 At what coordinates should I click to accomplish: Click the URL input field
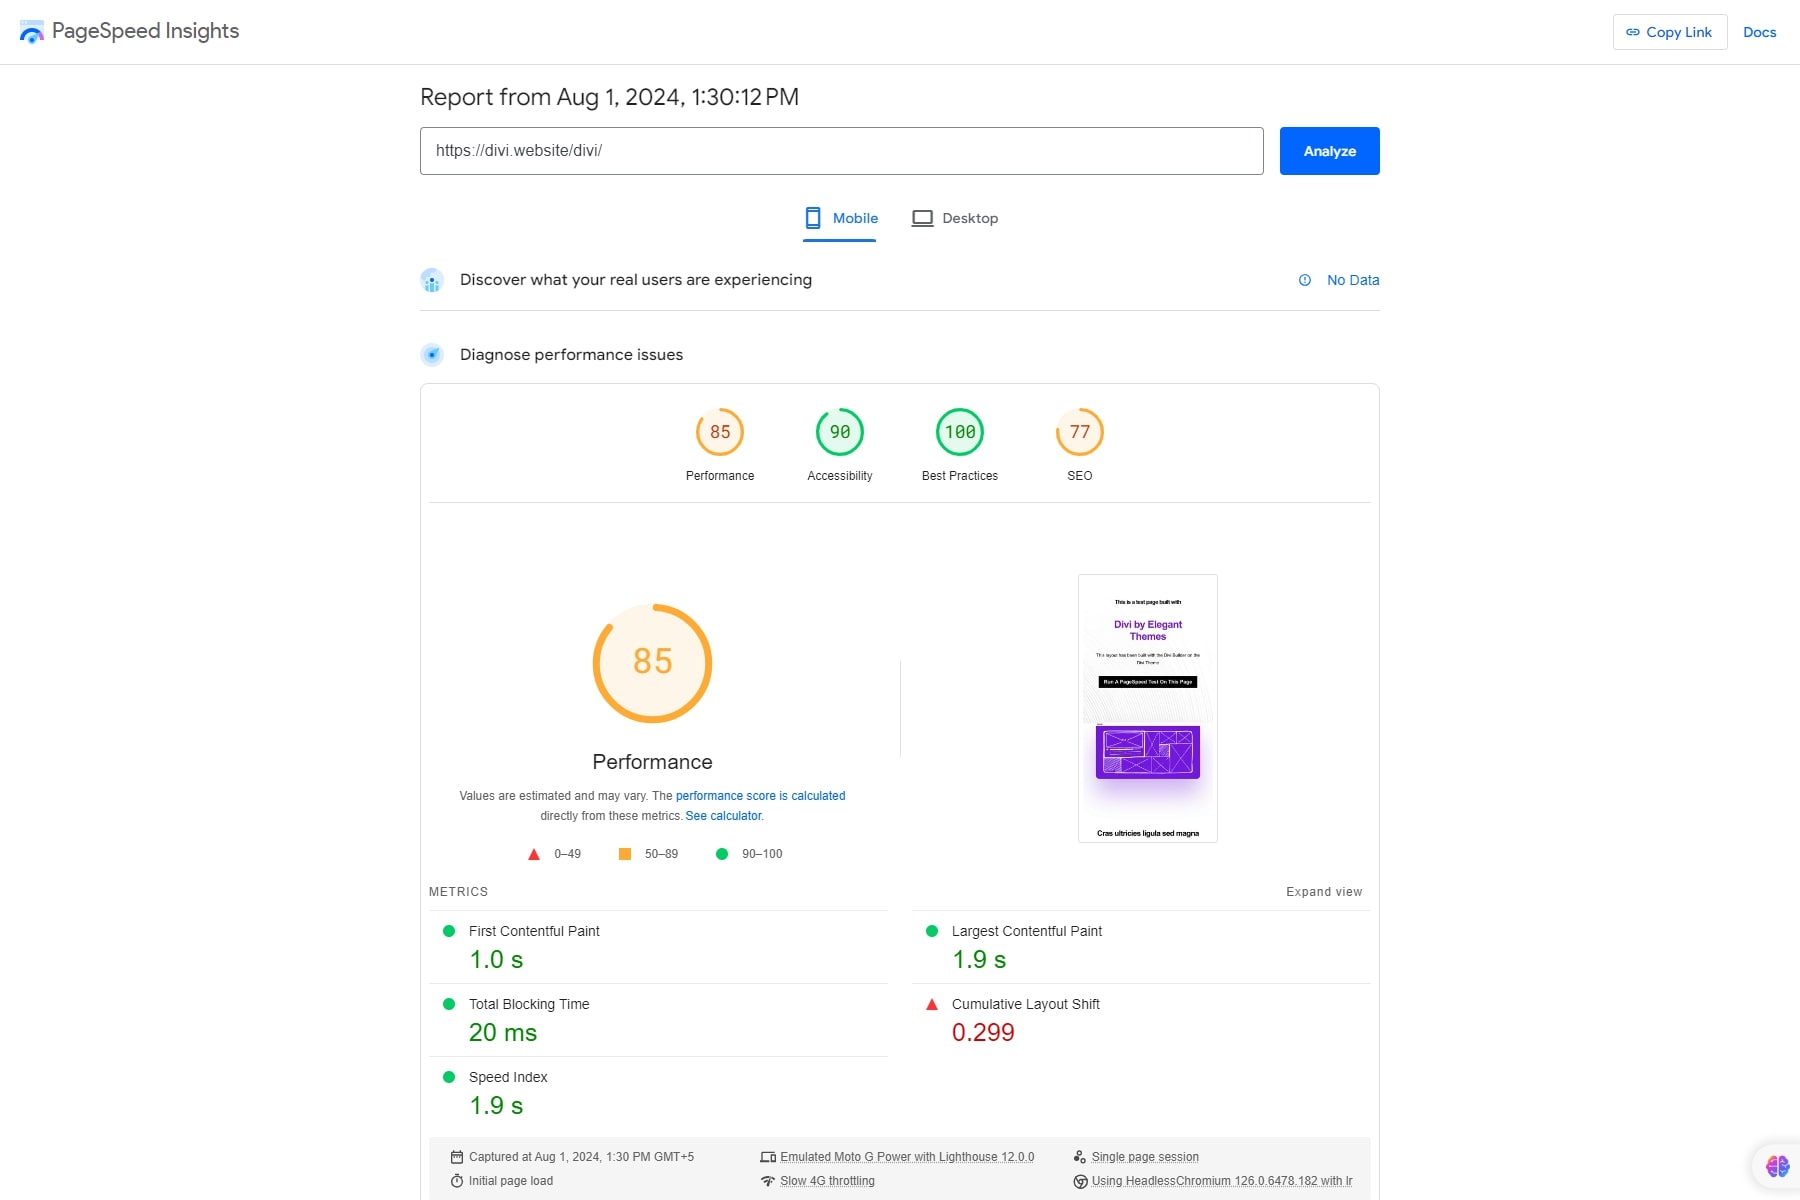tap(842, 151)
